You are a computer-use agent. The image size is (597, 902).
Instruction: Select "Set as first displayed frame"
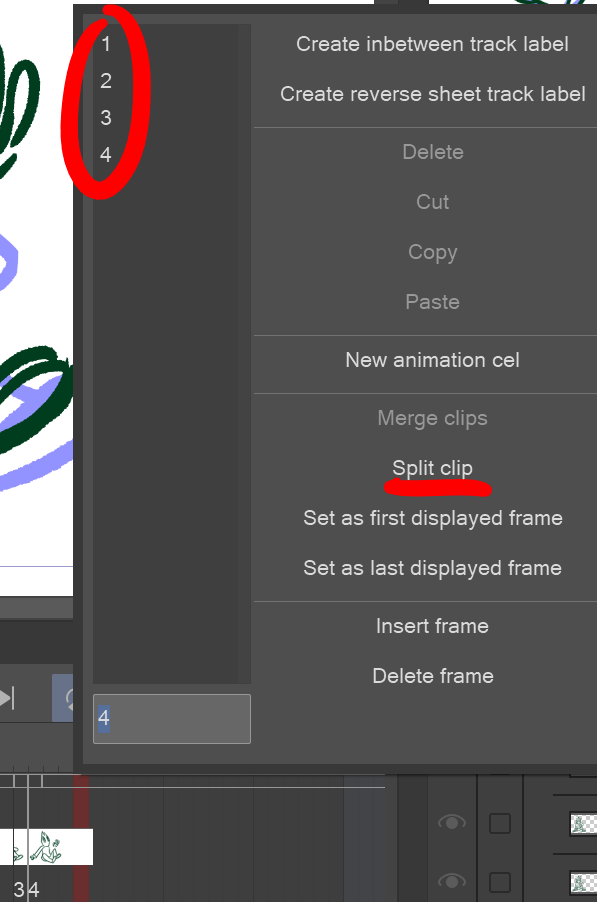tap(433, 518)
